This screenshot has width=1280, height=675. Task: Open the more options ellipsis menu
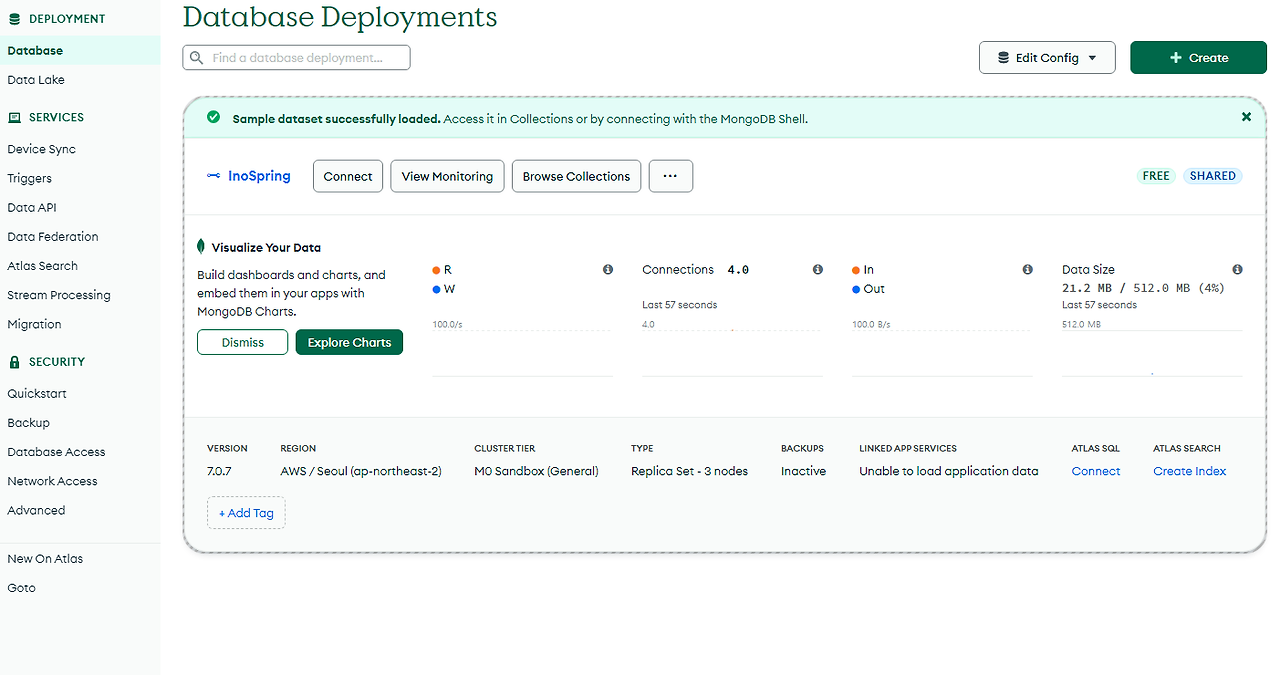point(671,176)
